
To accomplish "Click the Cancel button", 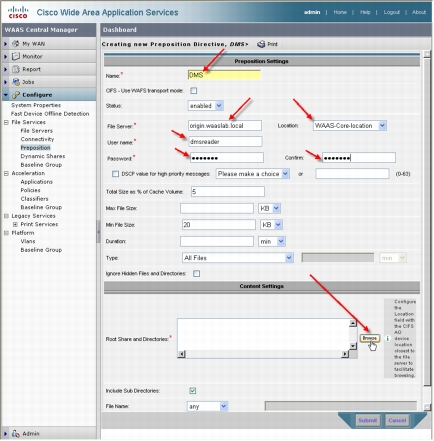I will point(397,420).
